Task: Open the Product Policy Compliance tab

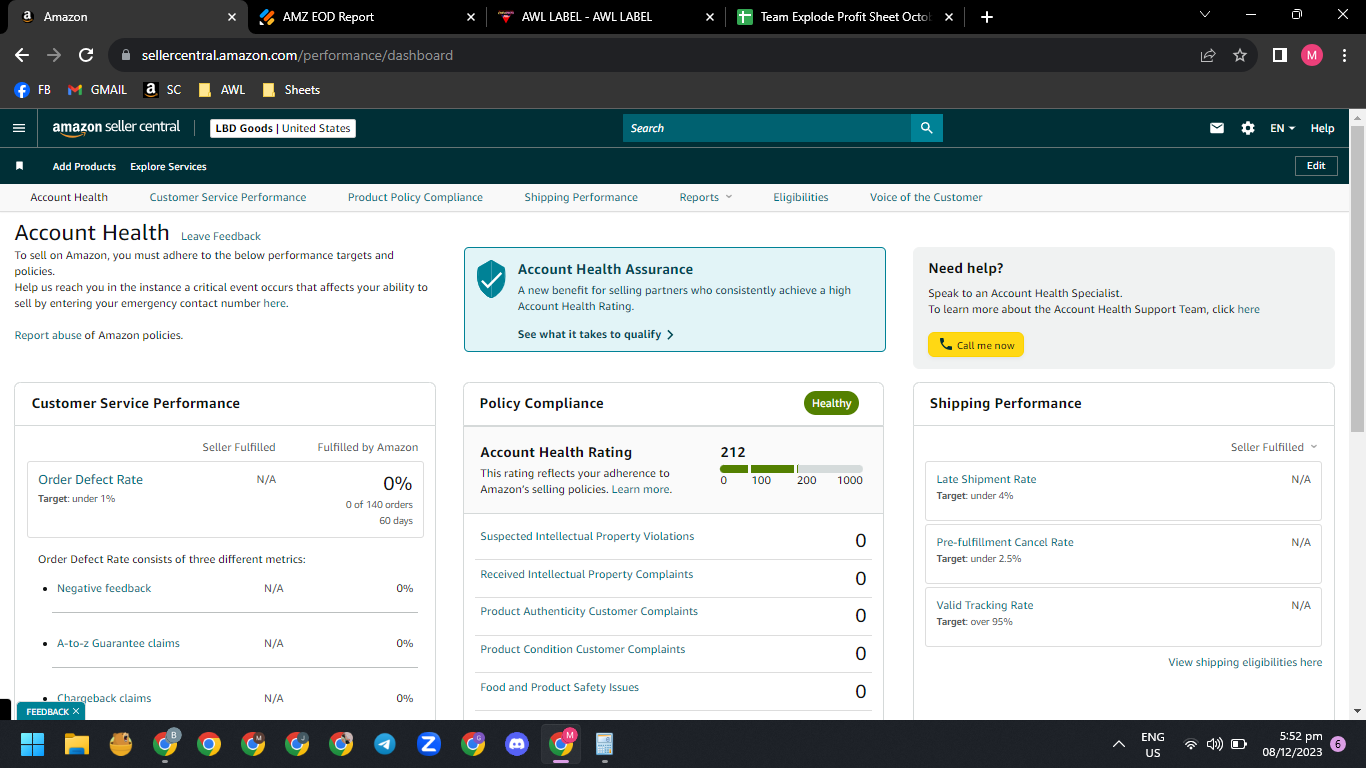Action: pos(415,197)
